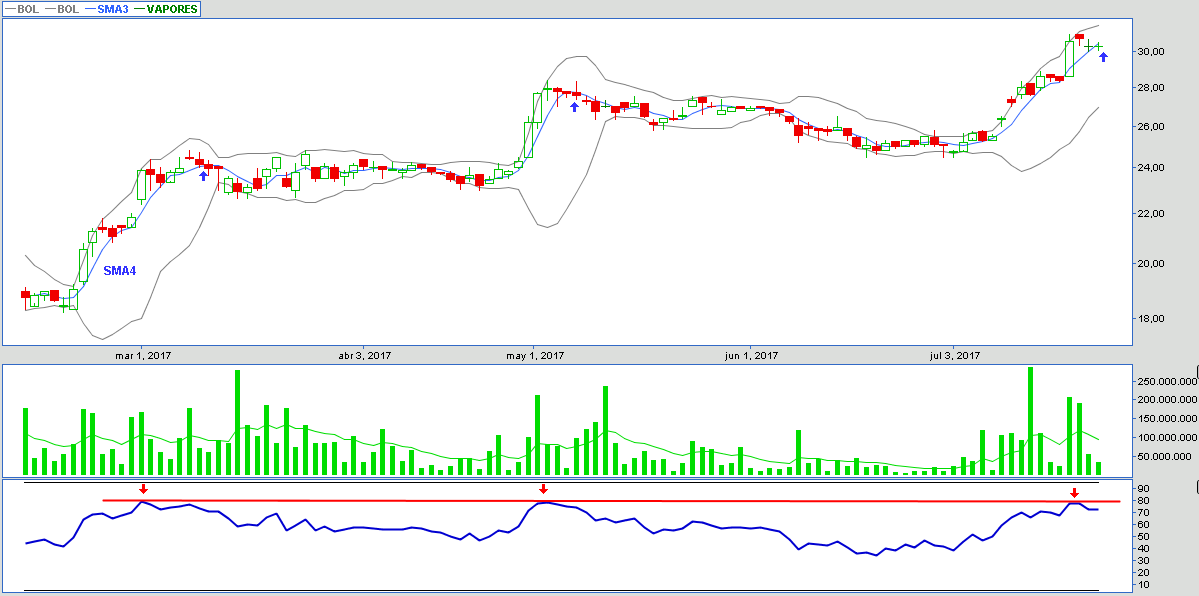Click the 100.000.000 volume axis label
The height and width of the screenshot is (596, 1199).
coord(1167,438)
